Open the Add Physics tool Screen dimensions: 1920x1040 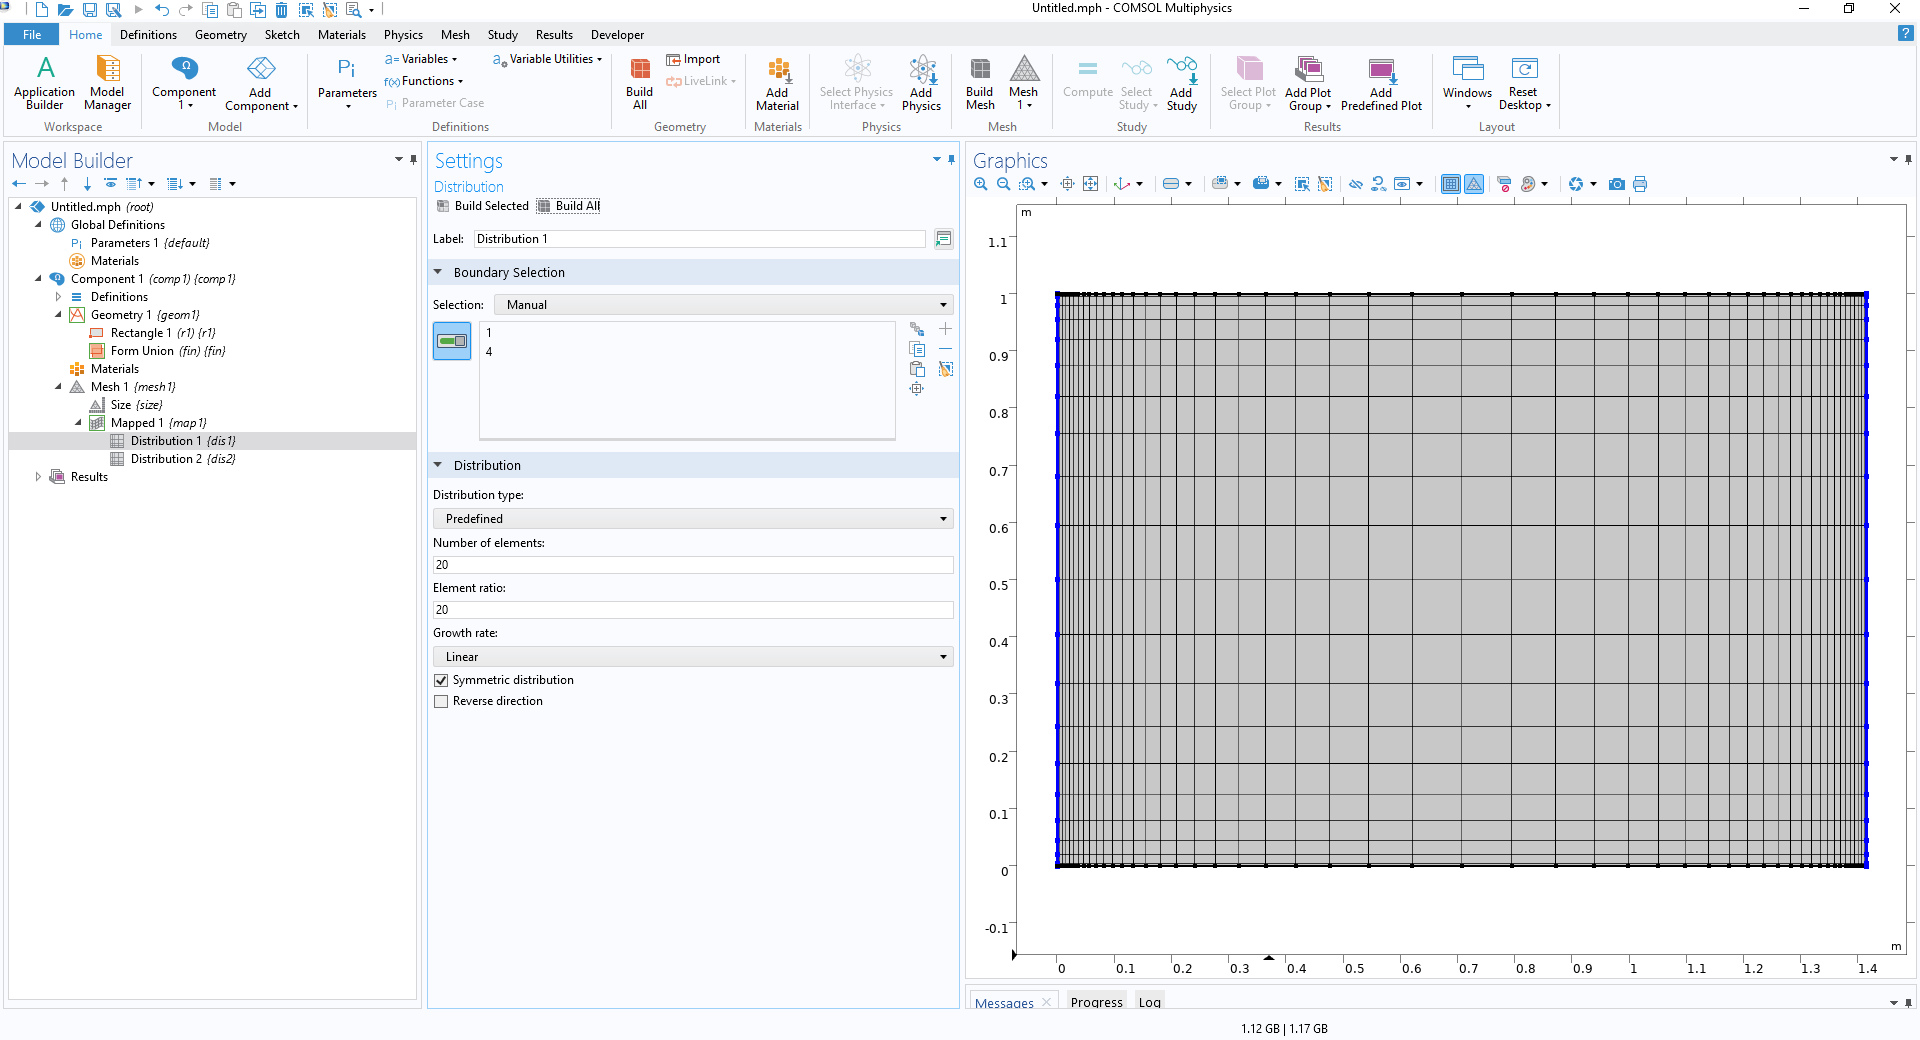pos(921,84)
